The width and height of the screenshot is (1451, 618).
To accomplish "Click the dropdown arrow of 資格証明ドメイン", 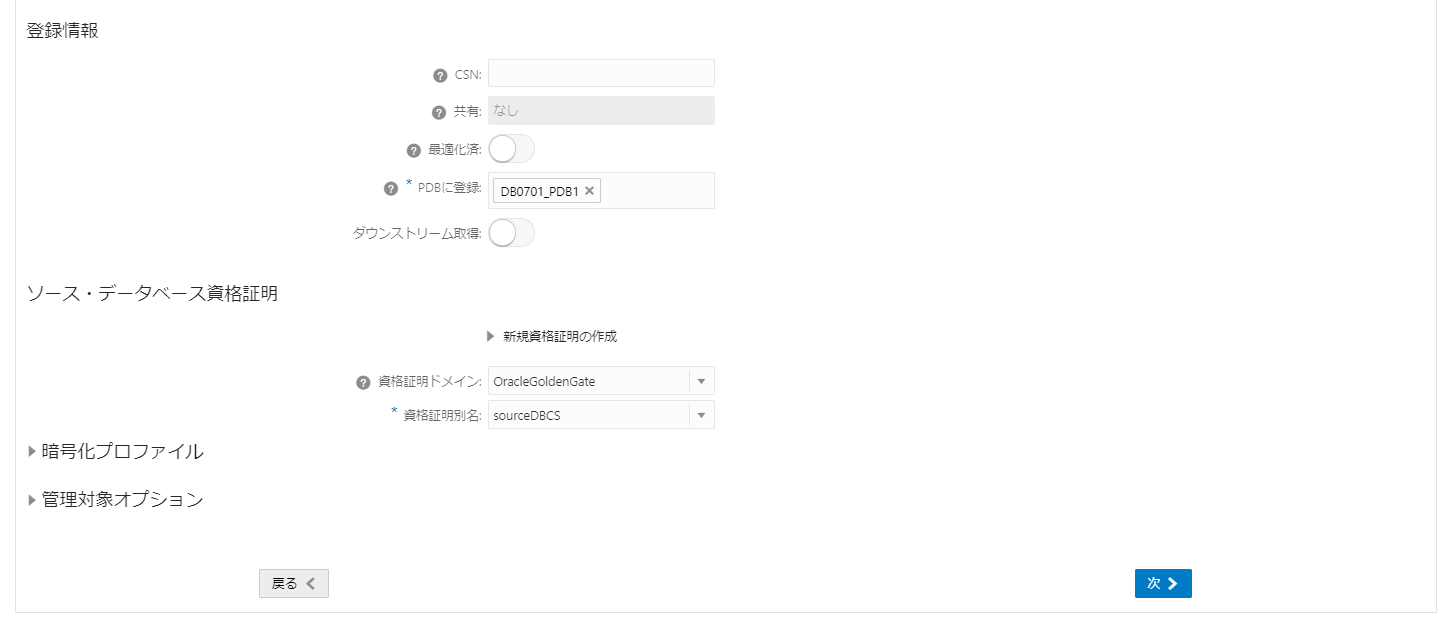I will [701, 381].
